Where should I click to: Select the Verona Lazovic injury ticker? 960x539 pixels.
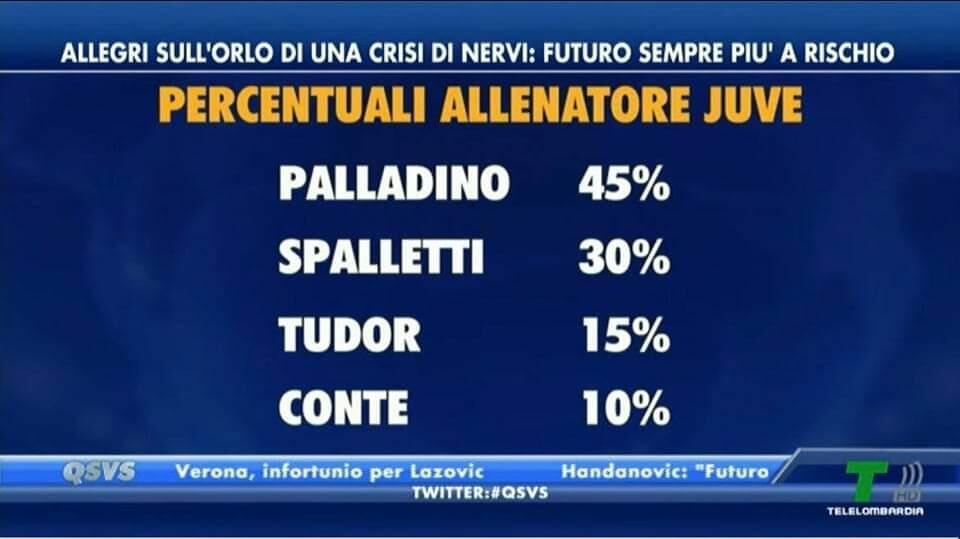tap(330, 471)
